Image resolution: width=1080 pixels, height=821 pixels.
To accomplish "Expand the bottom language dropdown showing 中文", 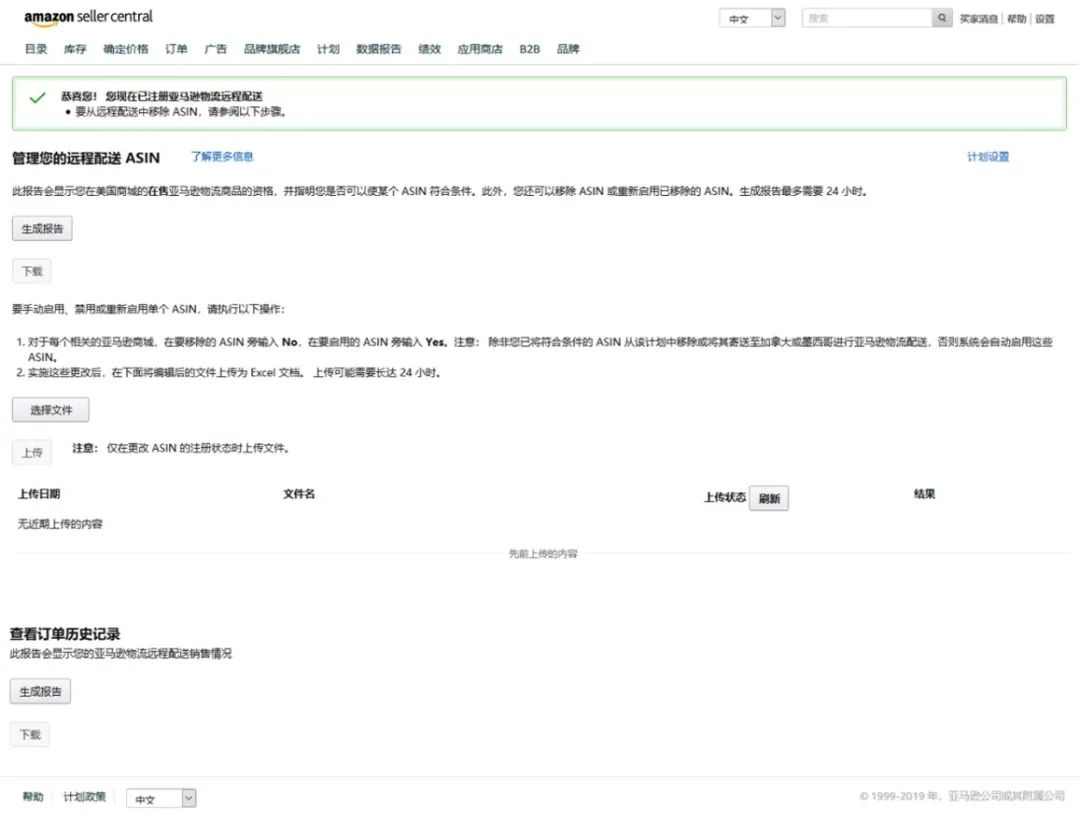I will click(x=160, y=798).
